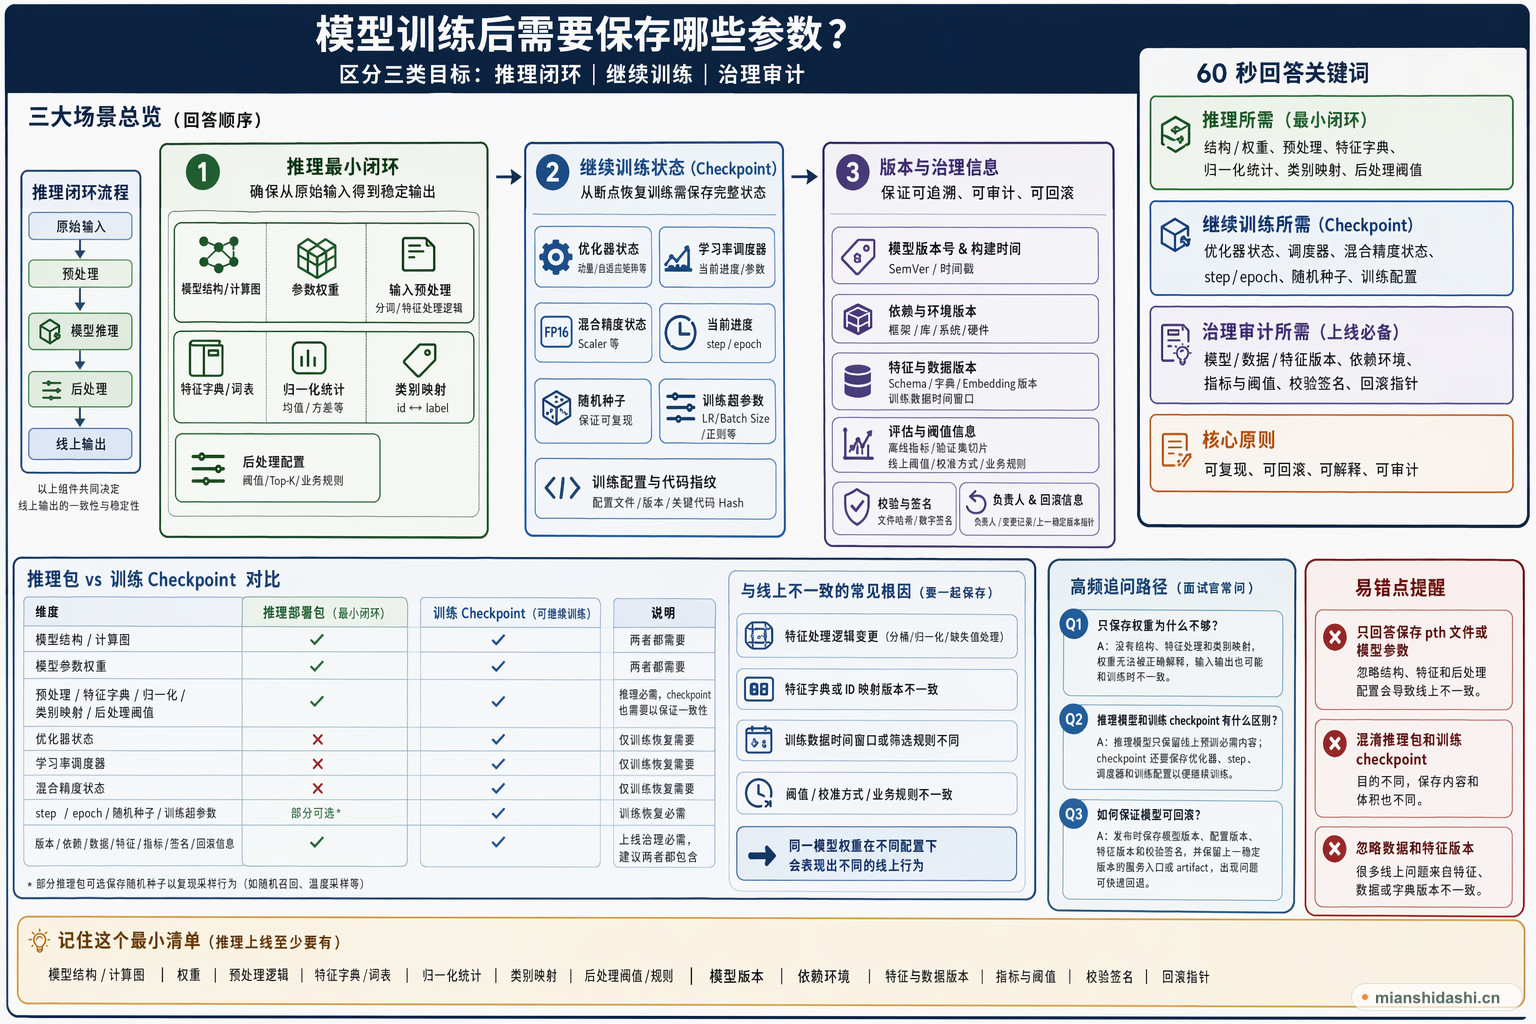The height and width of the screenshot is (1024, 1536).
Task: Click the 学习率调度器 line chart icon
Action: pos(678,259)
